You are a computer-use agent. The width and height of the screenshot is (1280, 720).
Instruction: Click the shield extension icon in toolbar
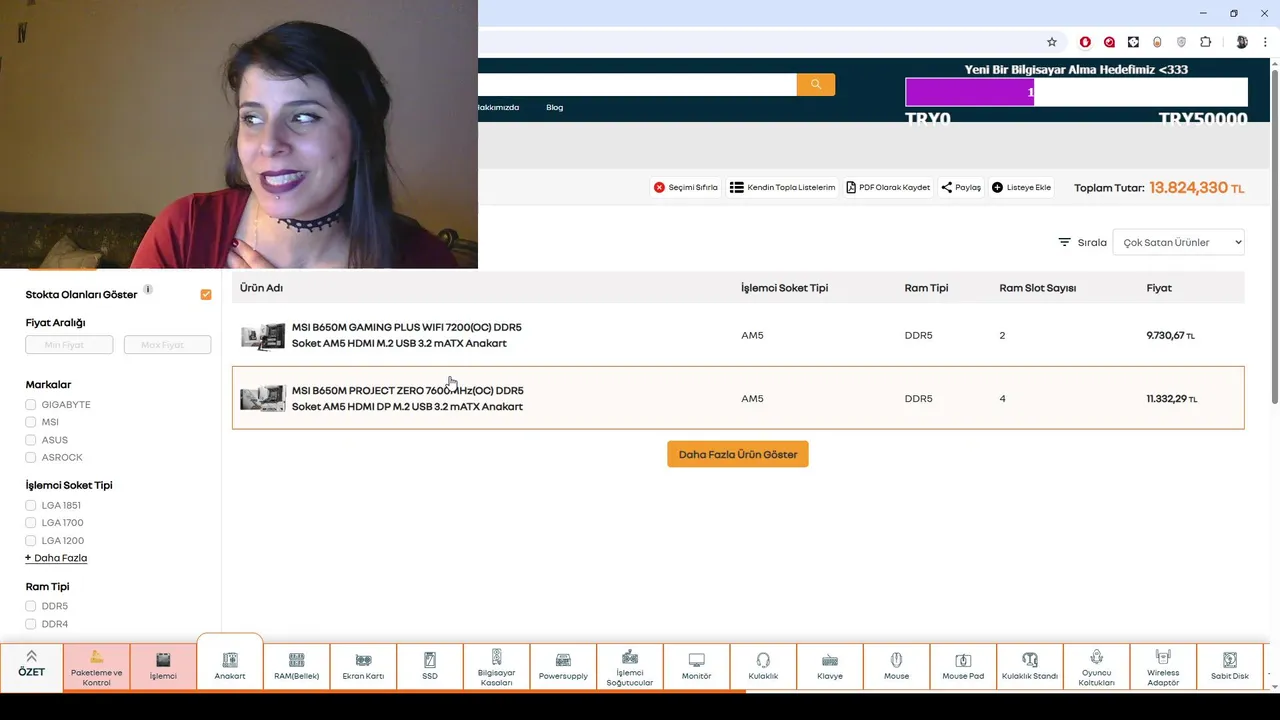coord(1181,42)
